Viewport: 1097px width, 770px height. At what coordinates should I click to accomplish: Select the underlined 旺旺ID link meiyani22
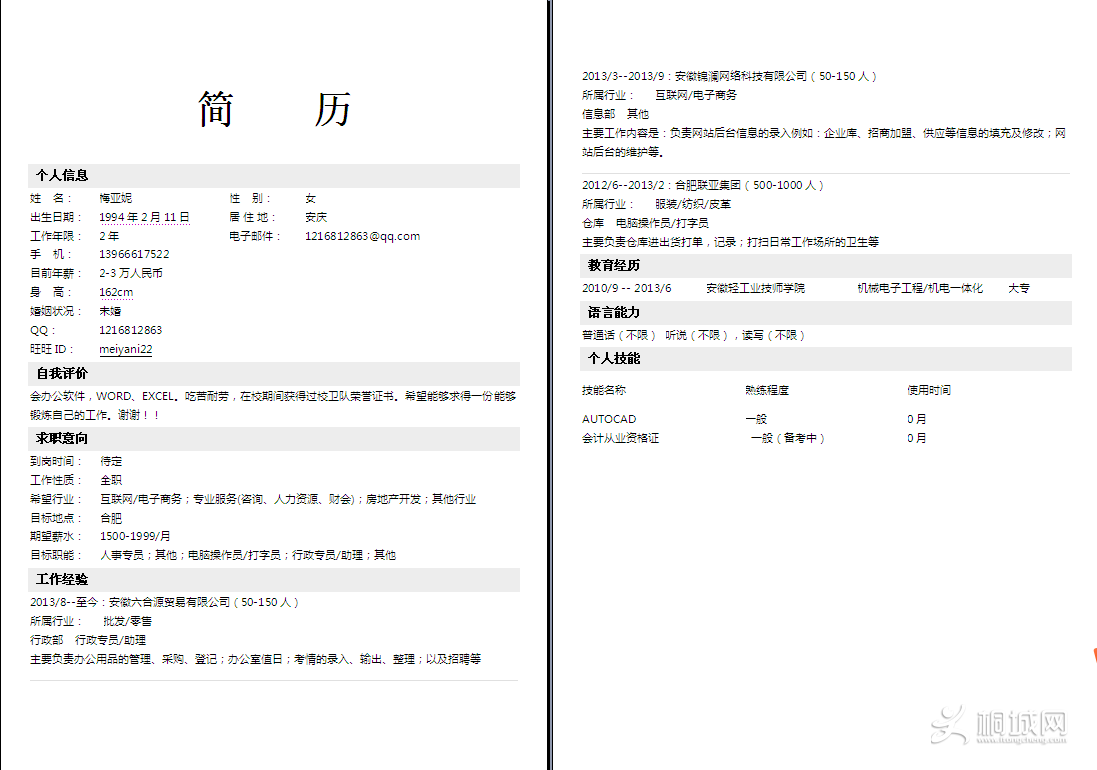(125, 348)
